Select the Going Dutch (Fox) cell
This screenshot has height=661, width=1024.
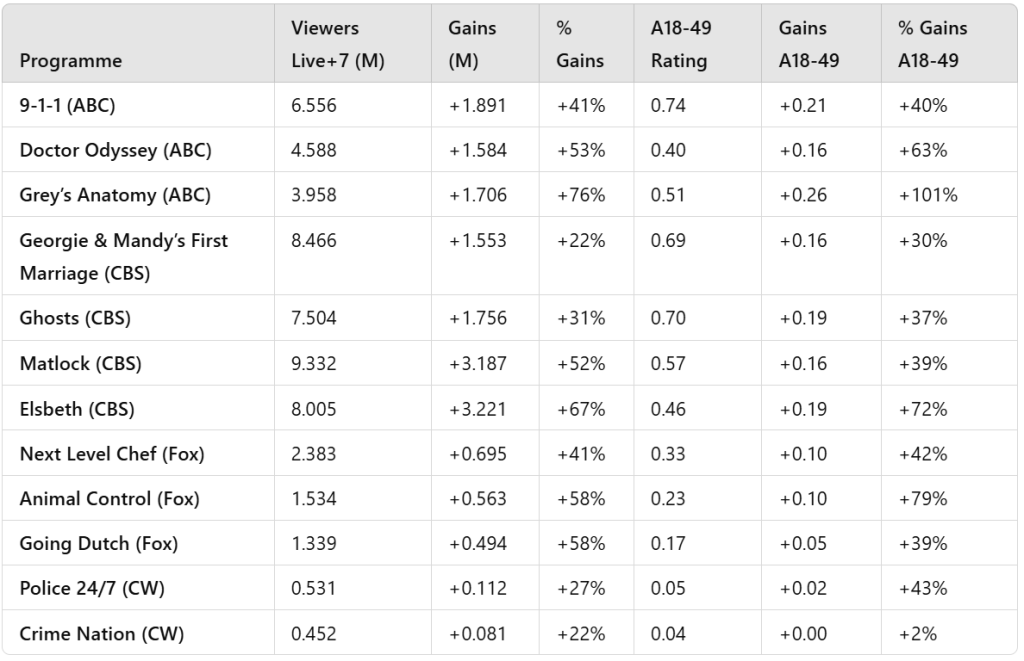tap(98, 543)
